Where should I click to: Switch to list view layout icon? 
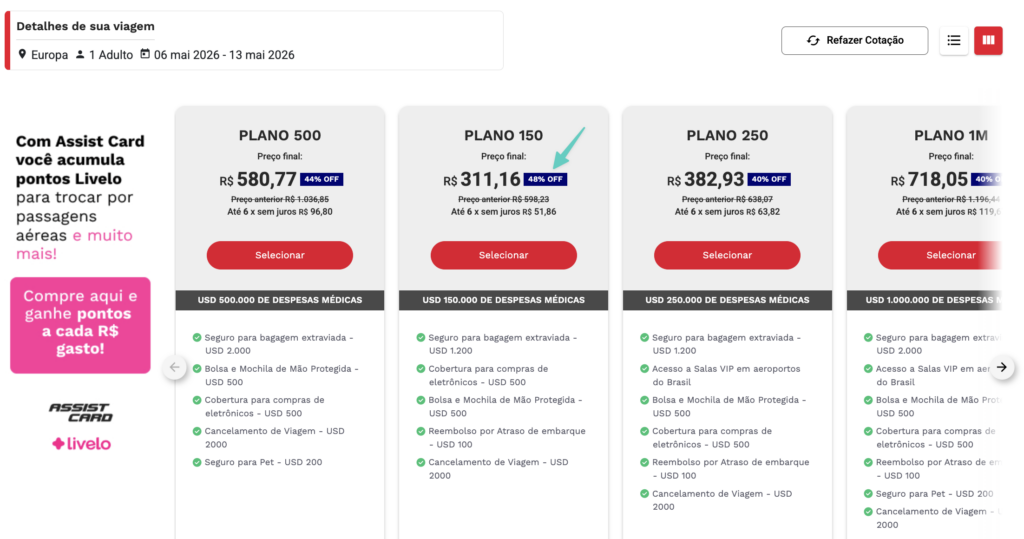[953, 41]
